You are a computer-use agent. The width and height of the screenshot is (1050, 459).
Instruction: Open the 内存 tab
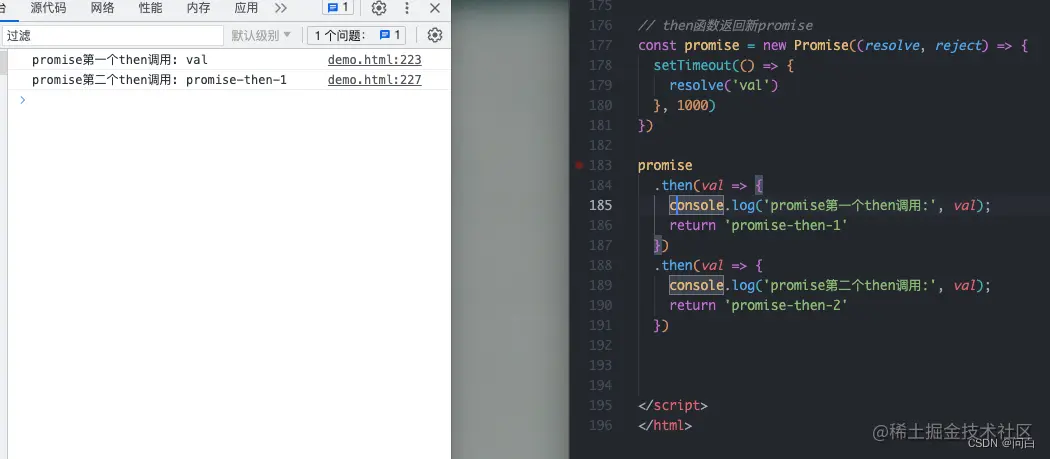[x=198, y=8]
